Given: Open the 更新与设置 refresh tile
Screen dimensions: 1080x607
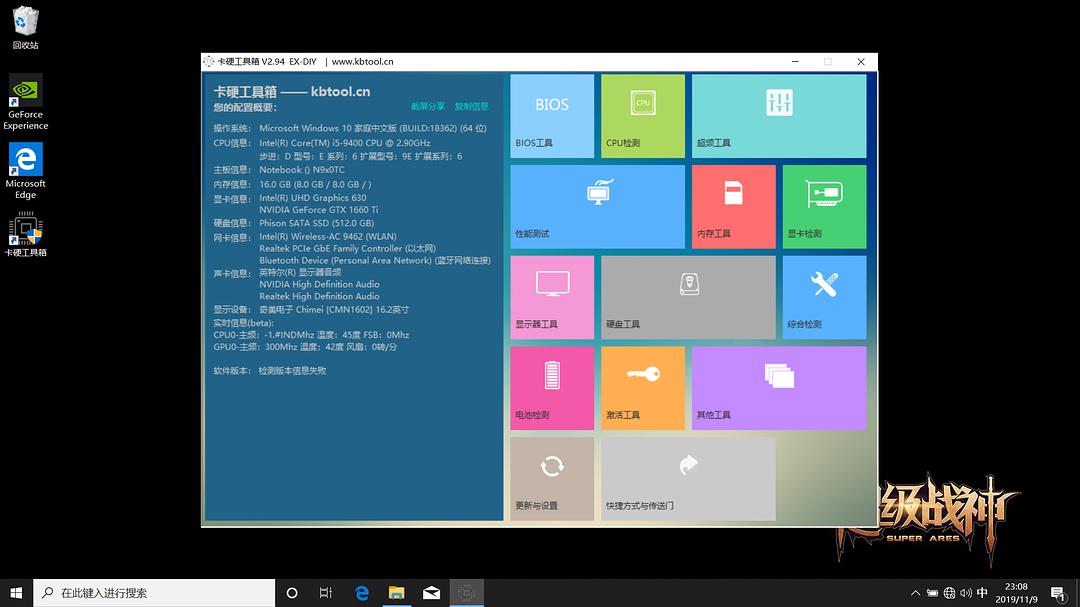Looking at the screenshot, I should [552, 479].
